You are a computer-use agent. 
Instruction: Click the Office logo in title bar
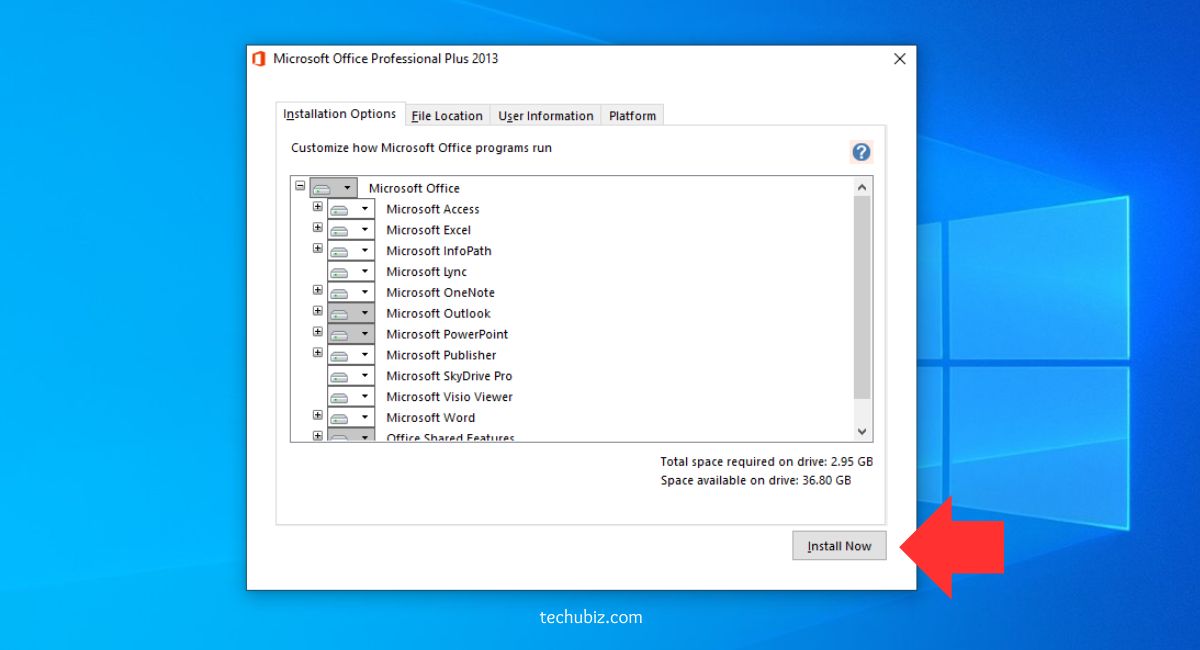pos(259,59)
